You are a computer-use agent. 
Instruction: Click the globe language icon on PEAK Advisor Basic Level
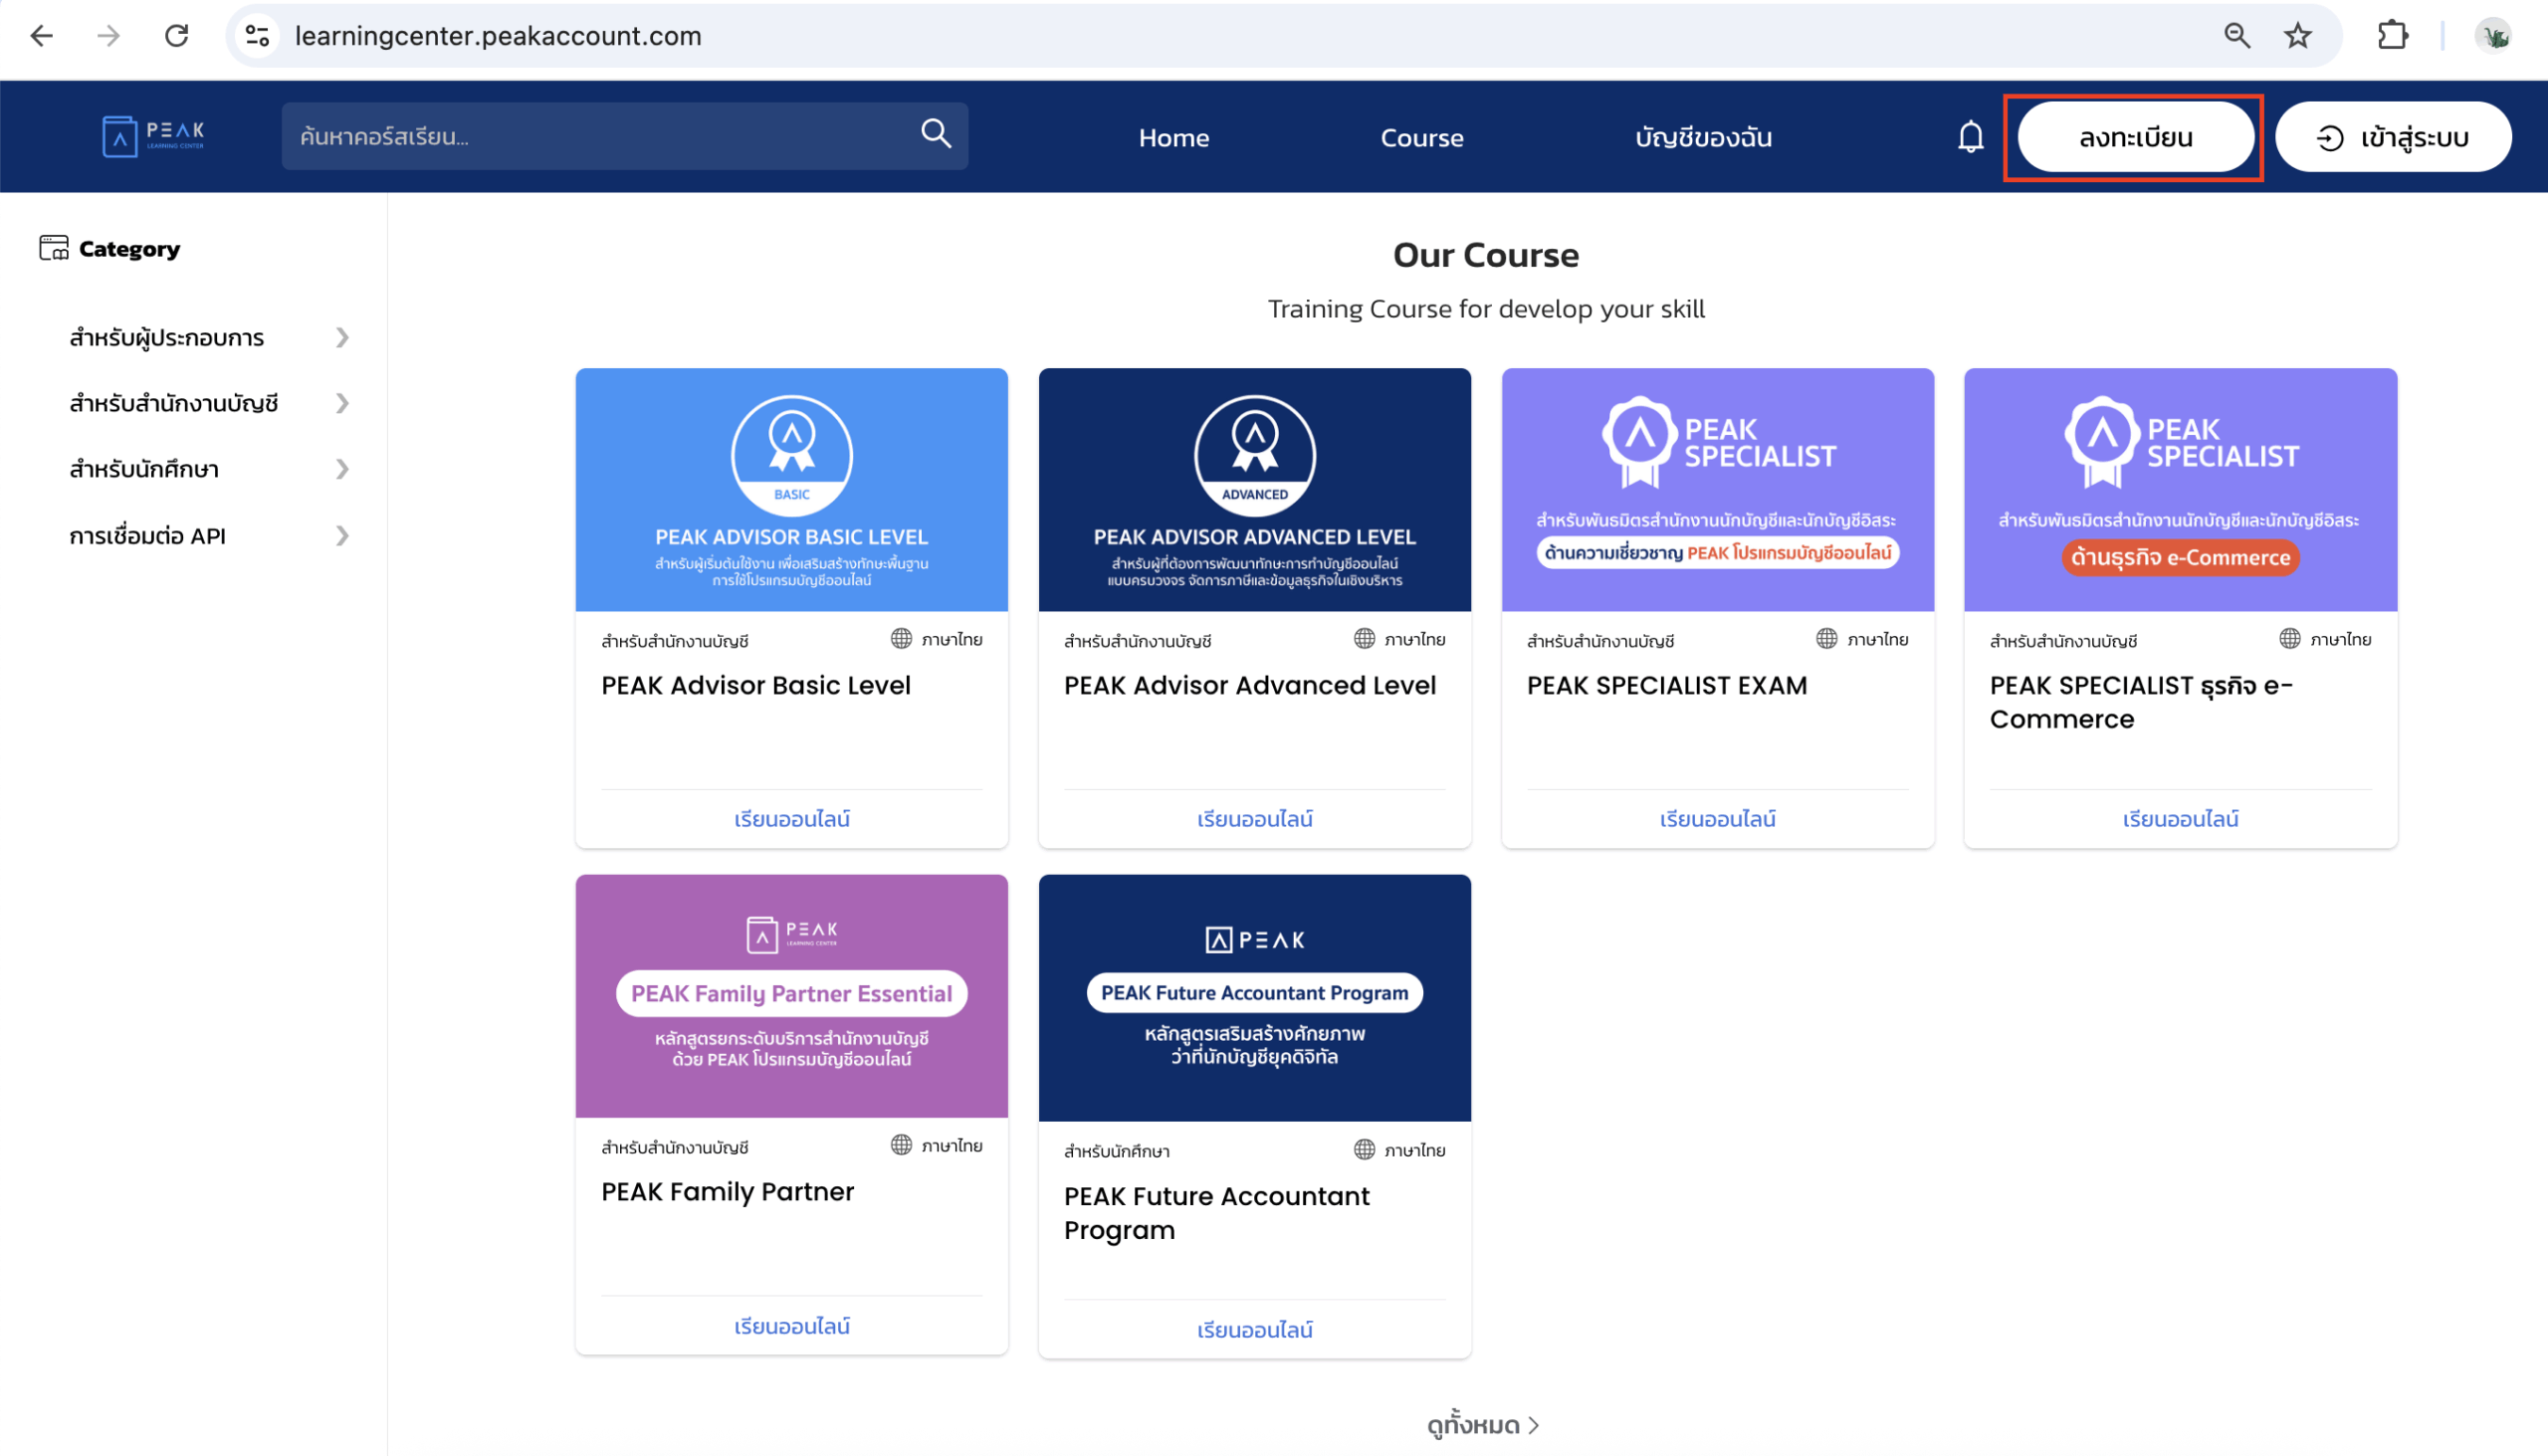(x=901, y=638)
